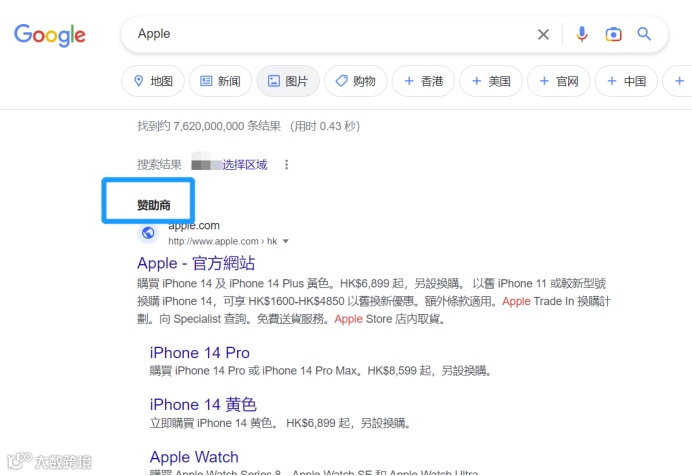
Task: Click the globe icon beside apple.com
Action: (x=148, y=232)
